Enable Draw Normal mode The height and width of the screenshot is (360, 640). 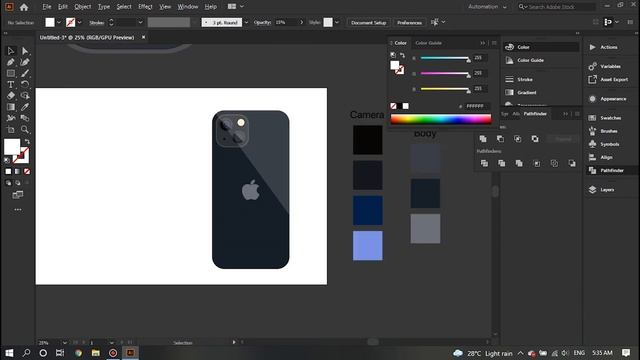click(8, 183)
